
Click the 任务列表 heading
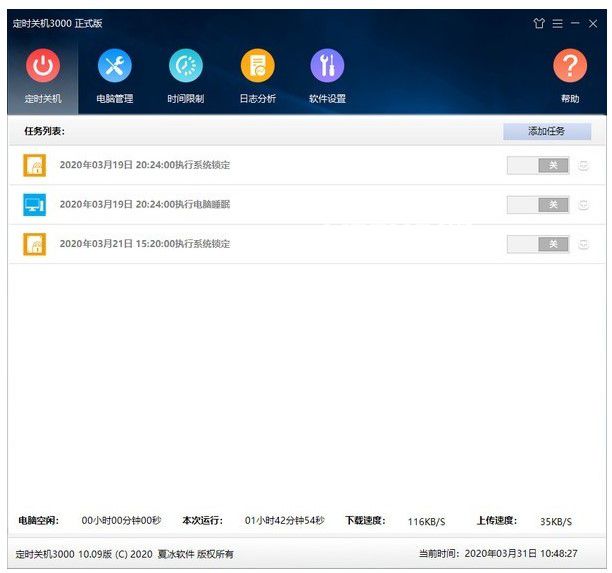click(x=44, y=131)
